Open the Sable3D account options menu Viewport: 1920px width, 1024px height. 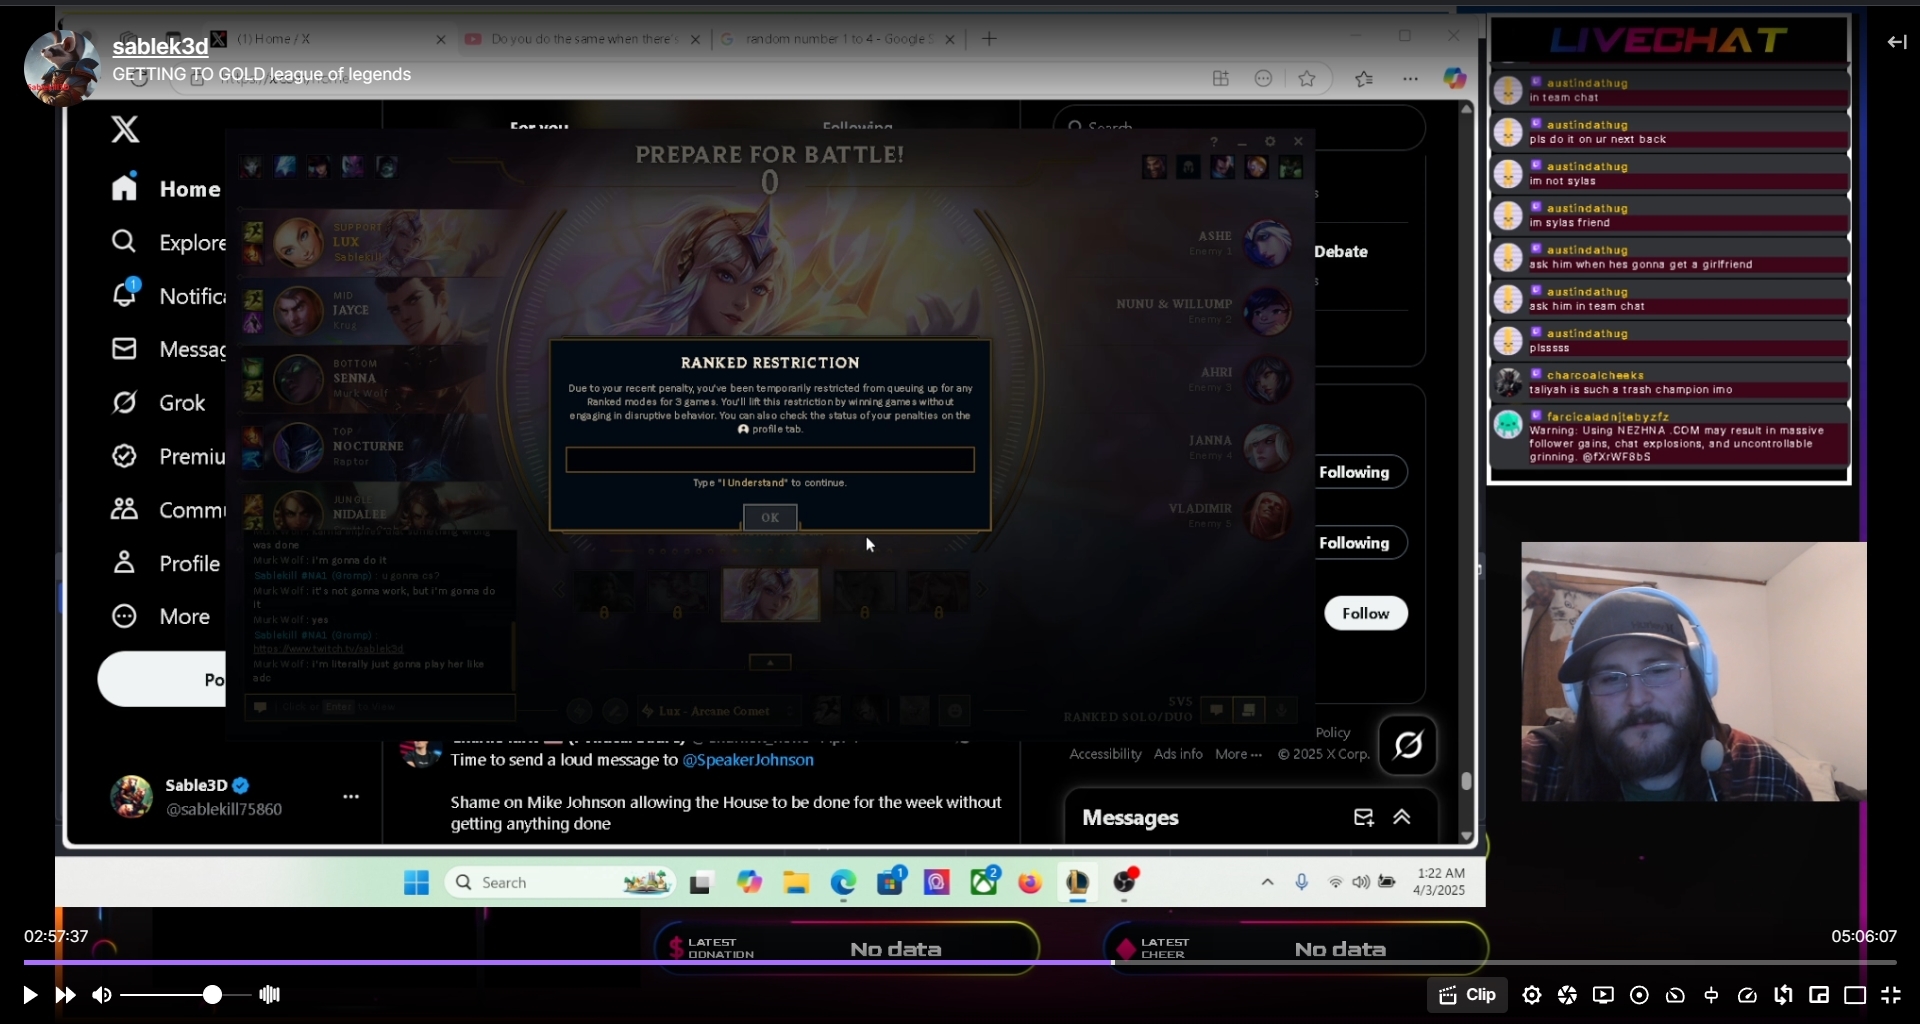coord(351,797)
